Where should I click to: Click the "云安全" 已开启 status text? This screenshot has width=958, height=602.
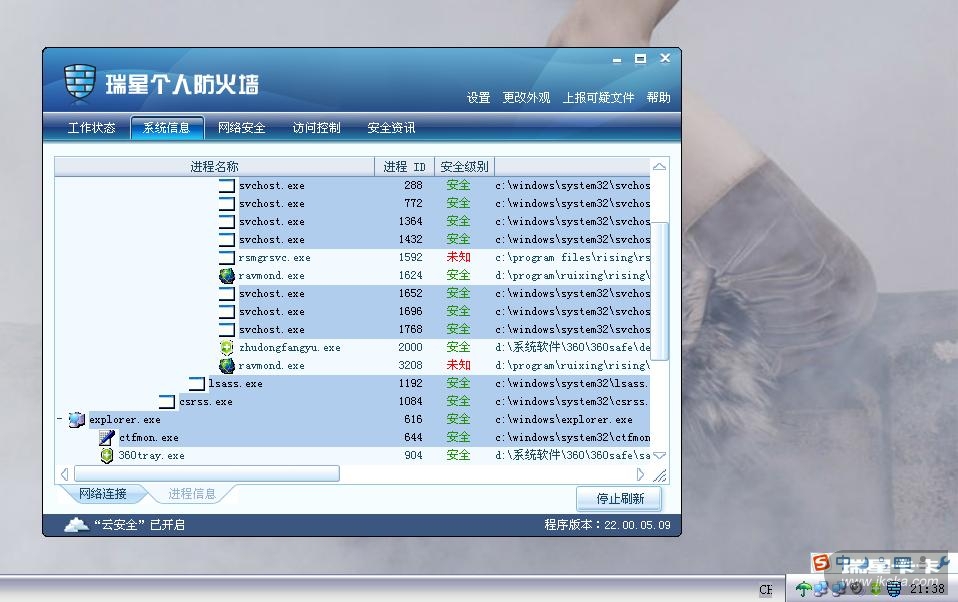pyautogui.click(x=139, y=524)
